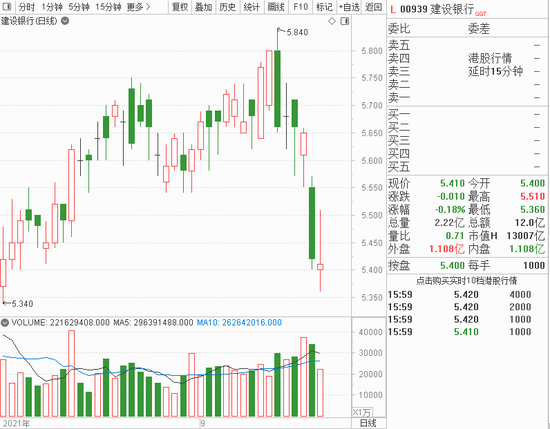This screenshot has width=550, height=429.
Task: Click 叠加 overlay button
Action: tap(204, 7)
